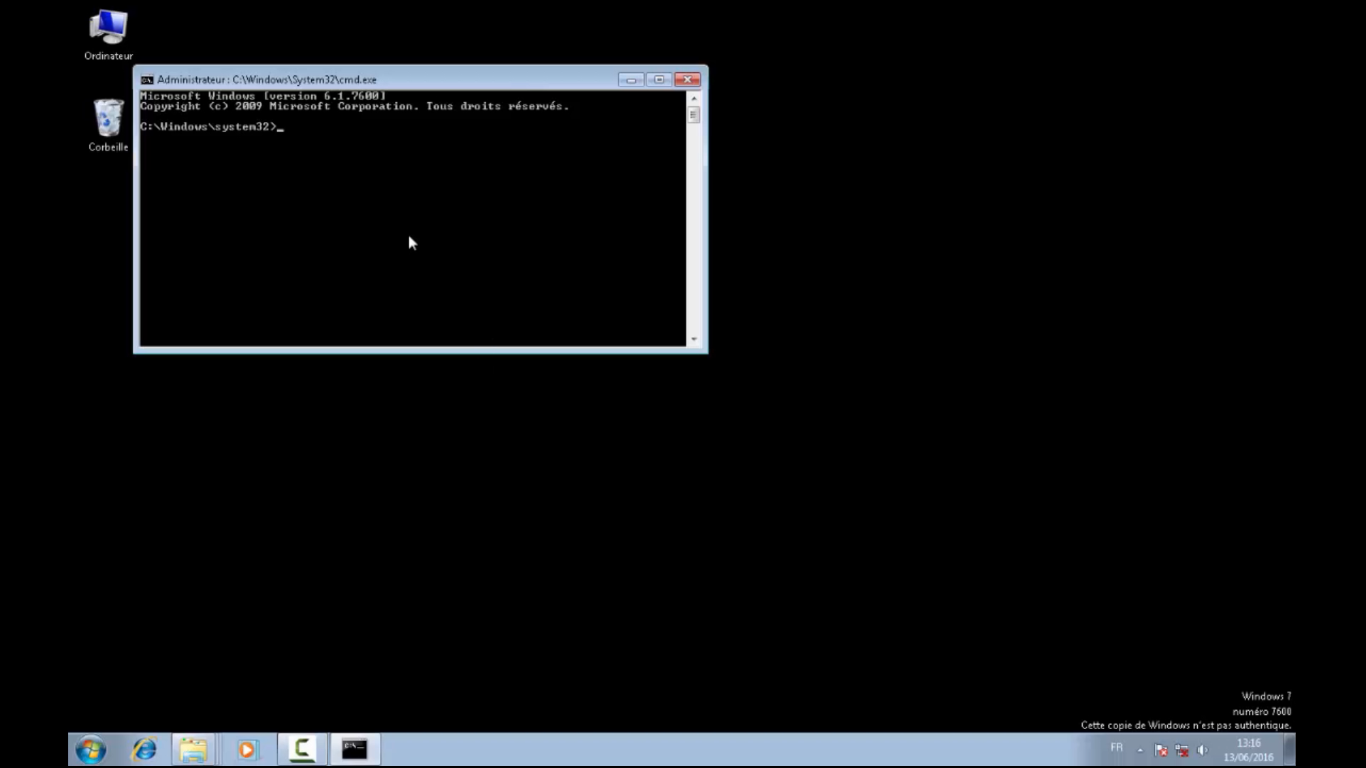
Task: Open Windows Explorer from the taskbar
Action: (x=193, y=748)
